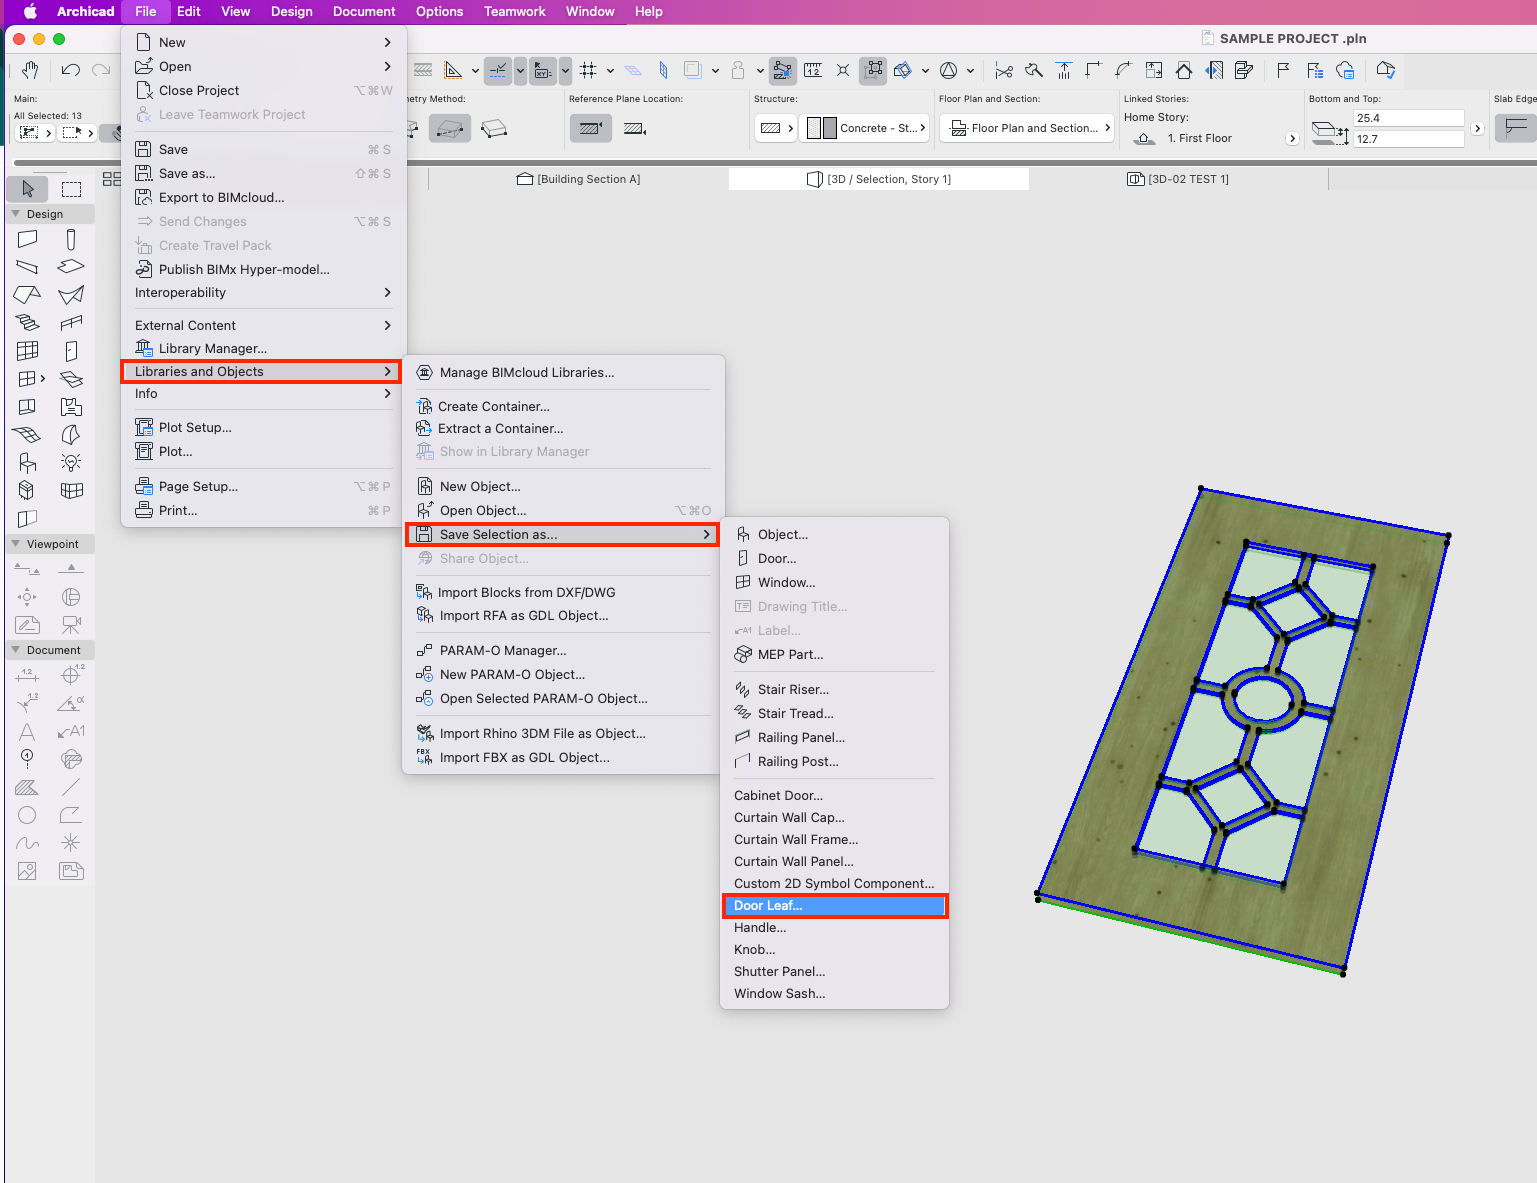
Task: Click the pan hand tool icon
Action: click(30, 70)
